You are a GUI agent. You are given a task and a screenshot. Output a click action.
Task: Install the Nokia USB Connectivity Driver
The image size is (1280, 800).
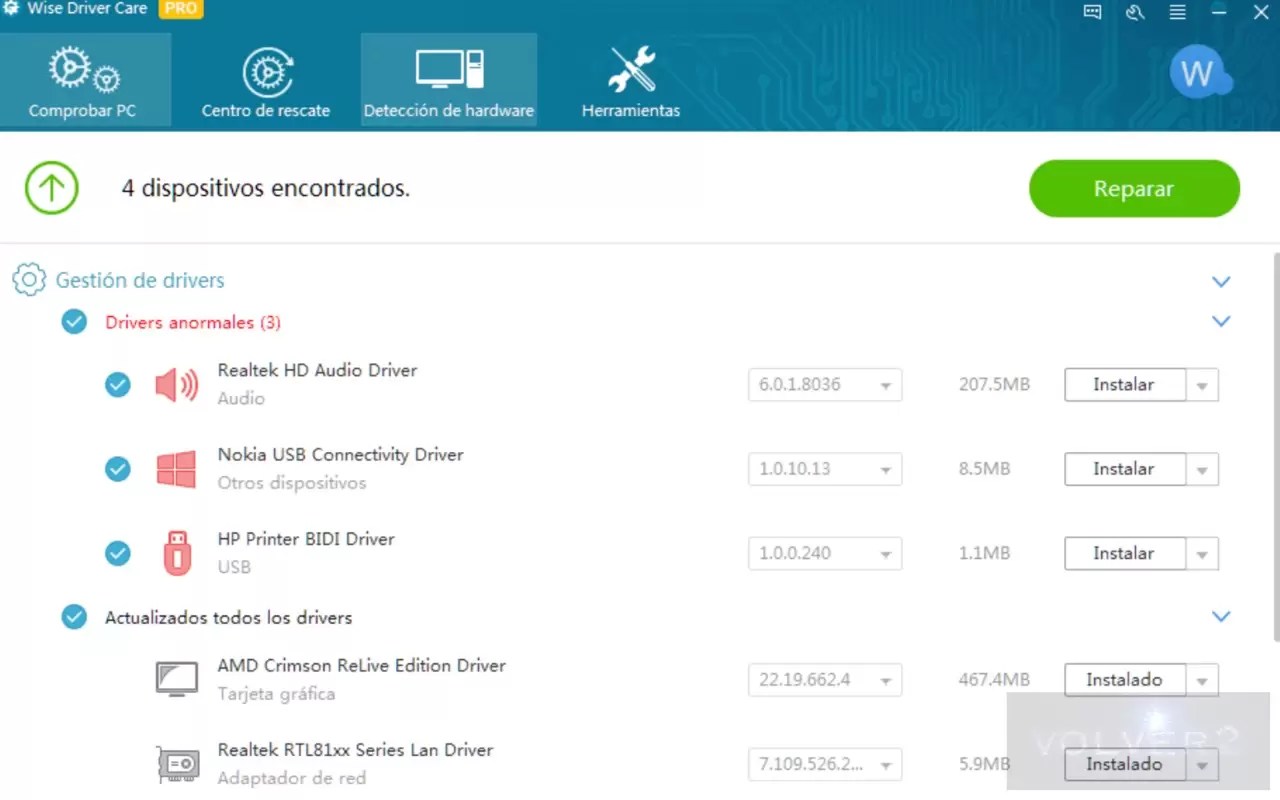pyautogui.click(x=1125, y=469)
